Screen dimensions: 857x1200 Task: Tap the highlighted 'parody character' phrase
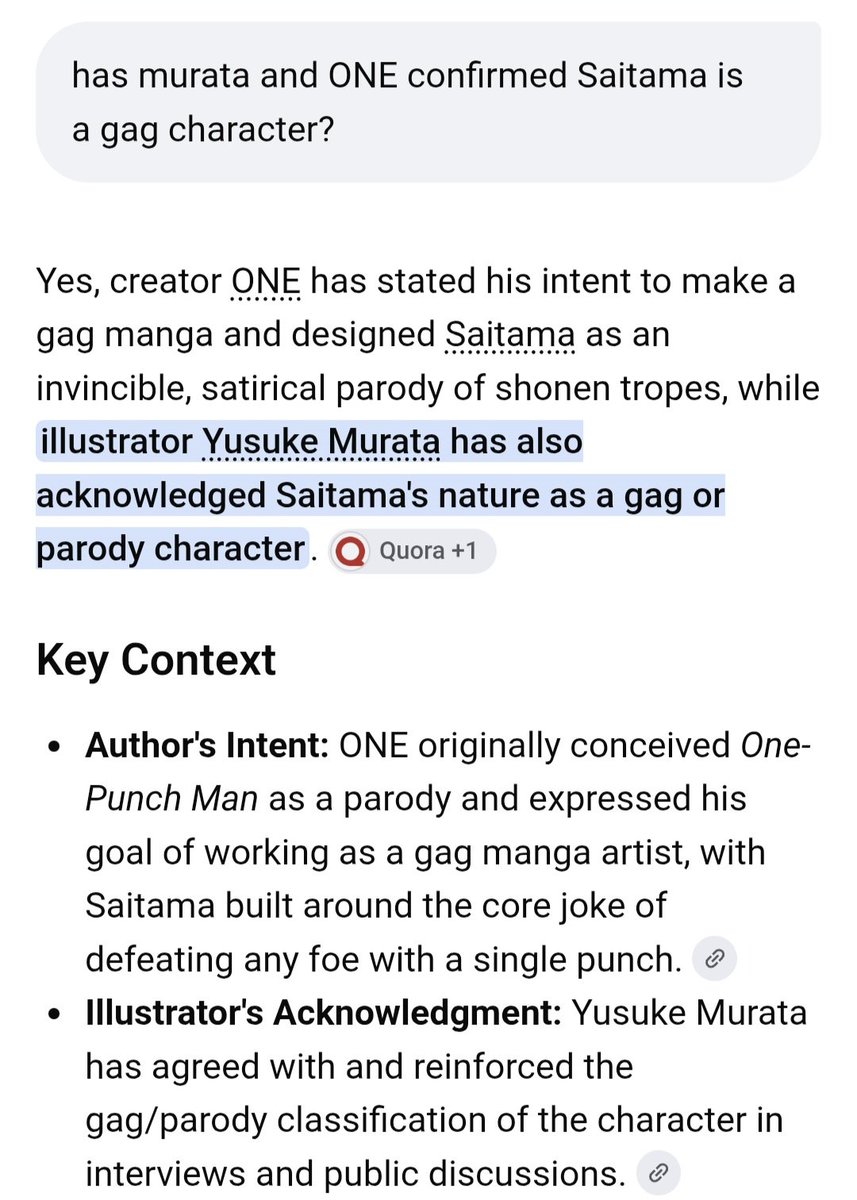tap(170, 549)
